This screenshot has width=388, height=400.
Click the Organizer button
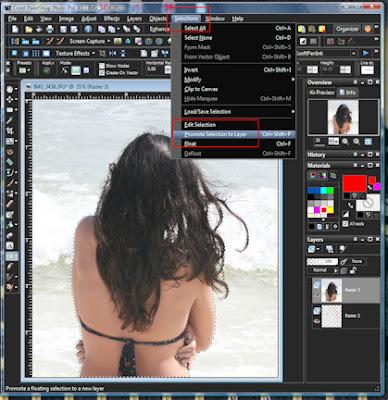point(347,29)
